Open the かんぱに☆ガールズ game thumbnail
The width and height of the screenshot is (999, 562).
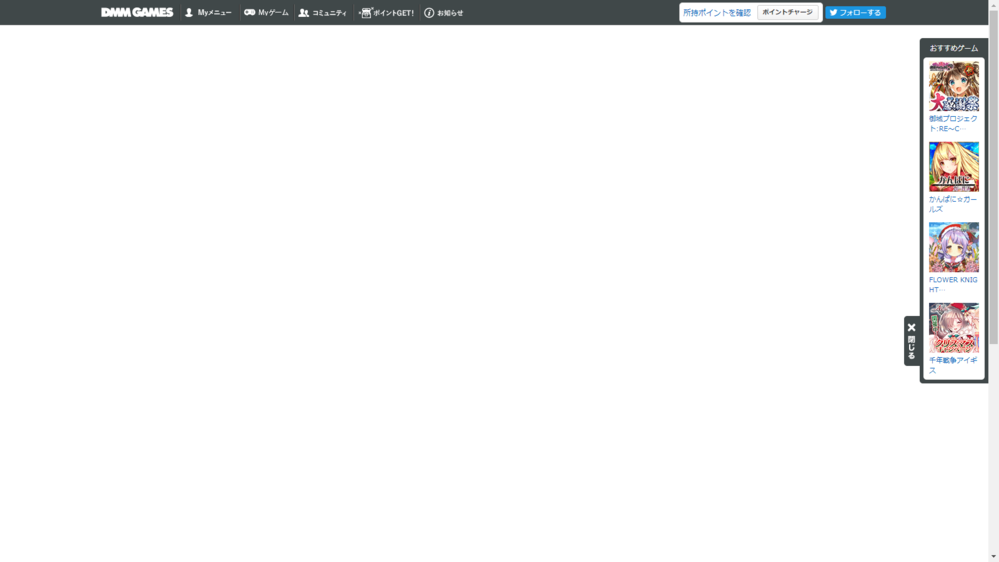click(x=953, y=167)
